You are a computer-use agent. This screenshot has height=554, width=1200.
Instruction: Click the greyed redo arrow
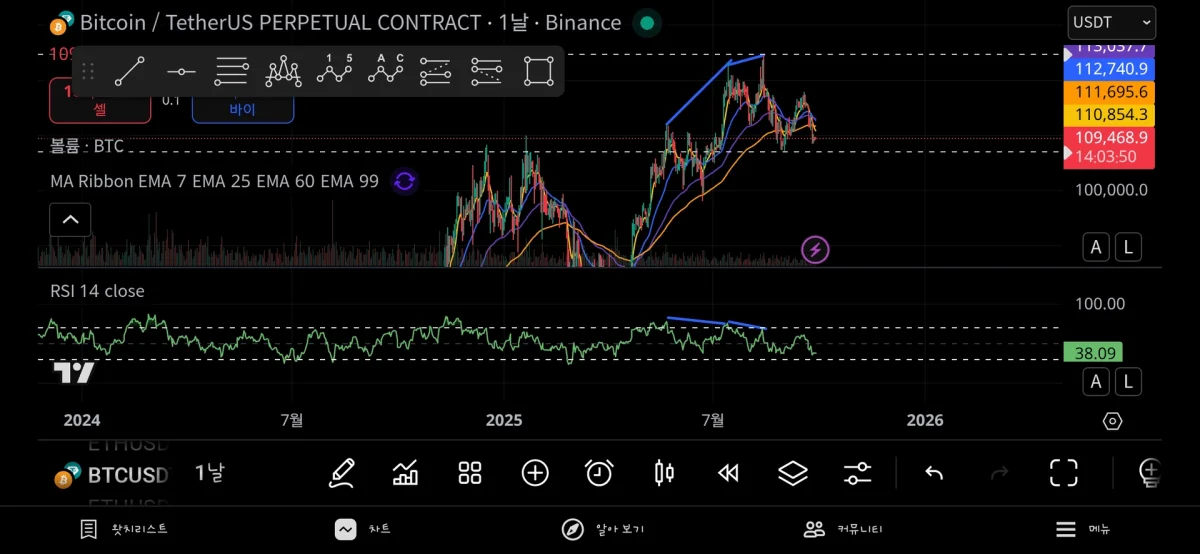click(999, 473)
